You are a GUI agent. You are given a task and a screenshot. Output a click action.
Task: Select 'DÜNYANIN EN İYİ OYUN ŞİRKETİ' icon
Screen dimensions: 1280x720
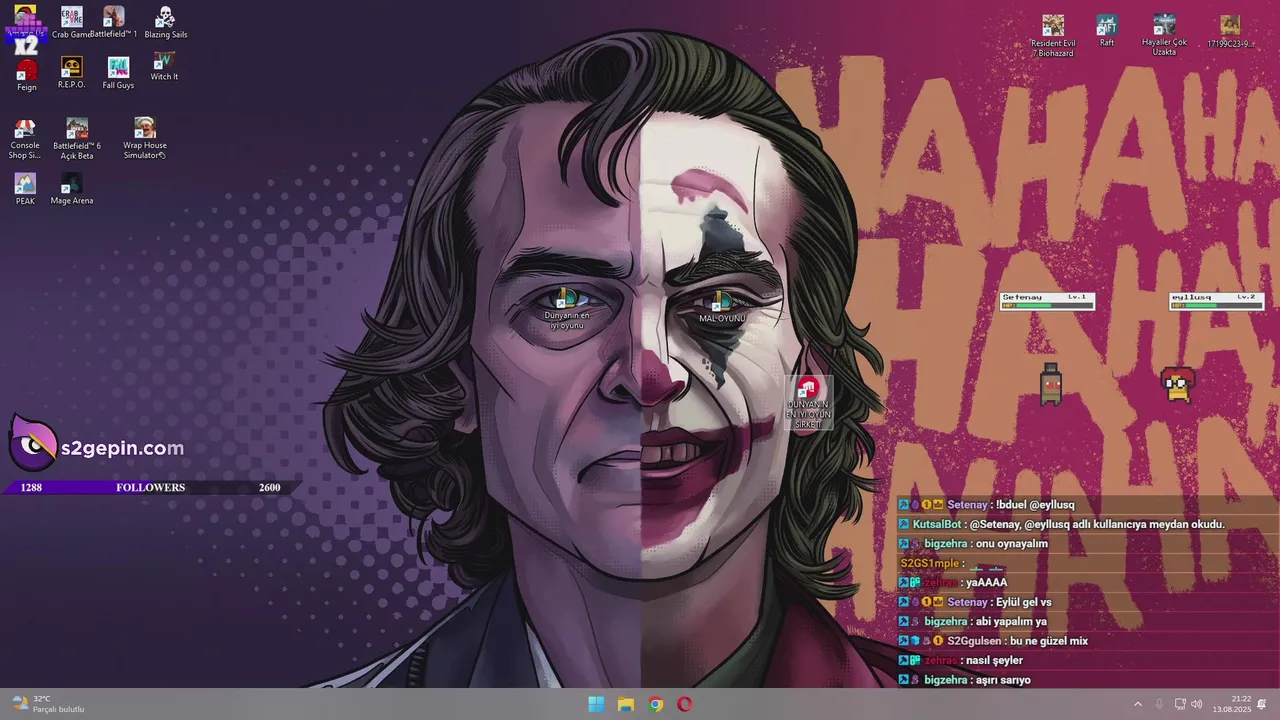coord(808,403)
